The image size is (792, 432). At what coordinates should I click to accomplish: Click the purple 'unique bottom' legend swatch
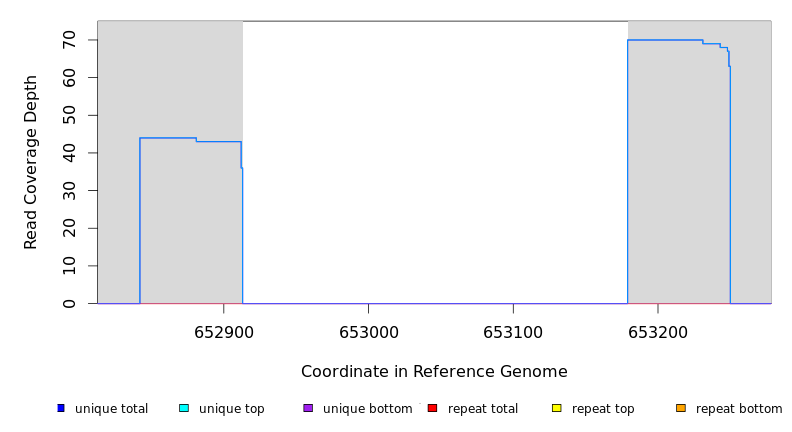pos(308,408)
